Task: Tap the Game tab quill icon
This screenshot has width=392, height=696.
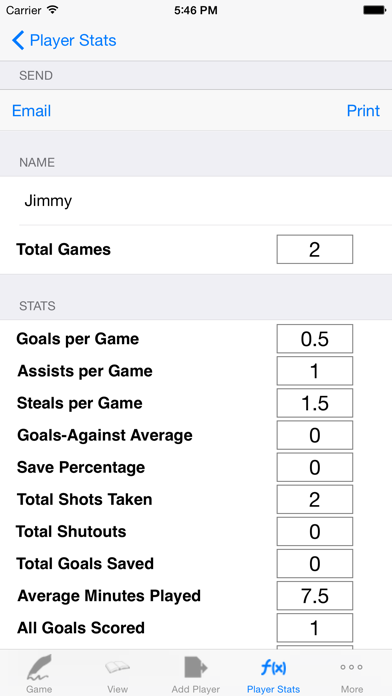Action: 39,667
